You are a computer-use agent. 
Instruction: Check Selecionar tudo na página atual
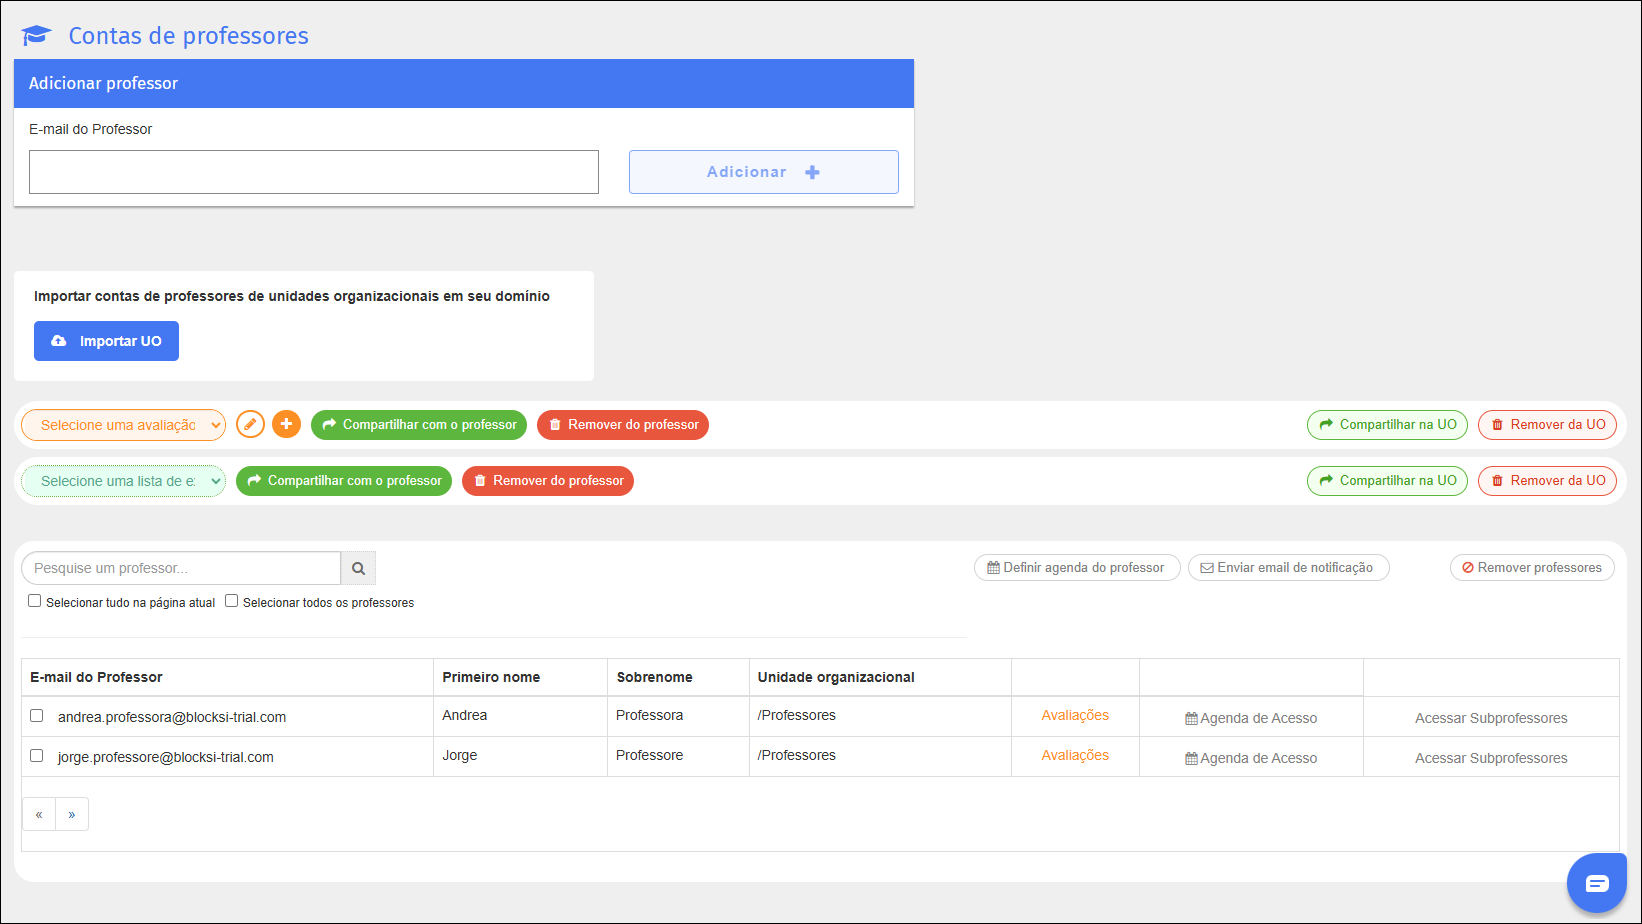[x=35, y=601]
